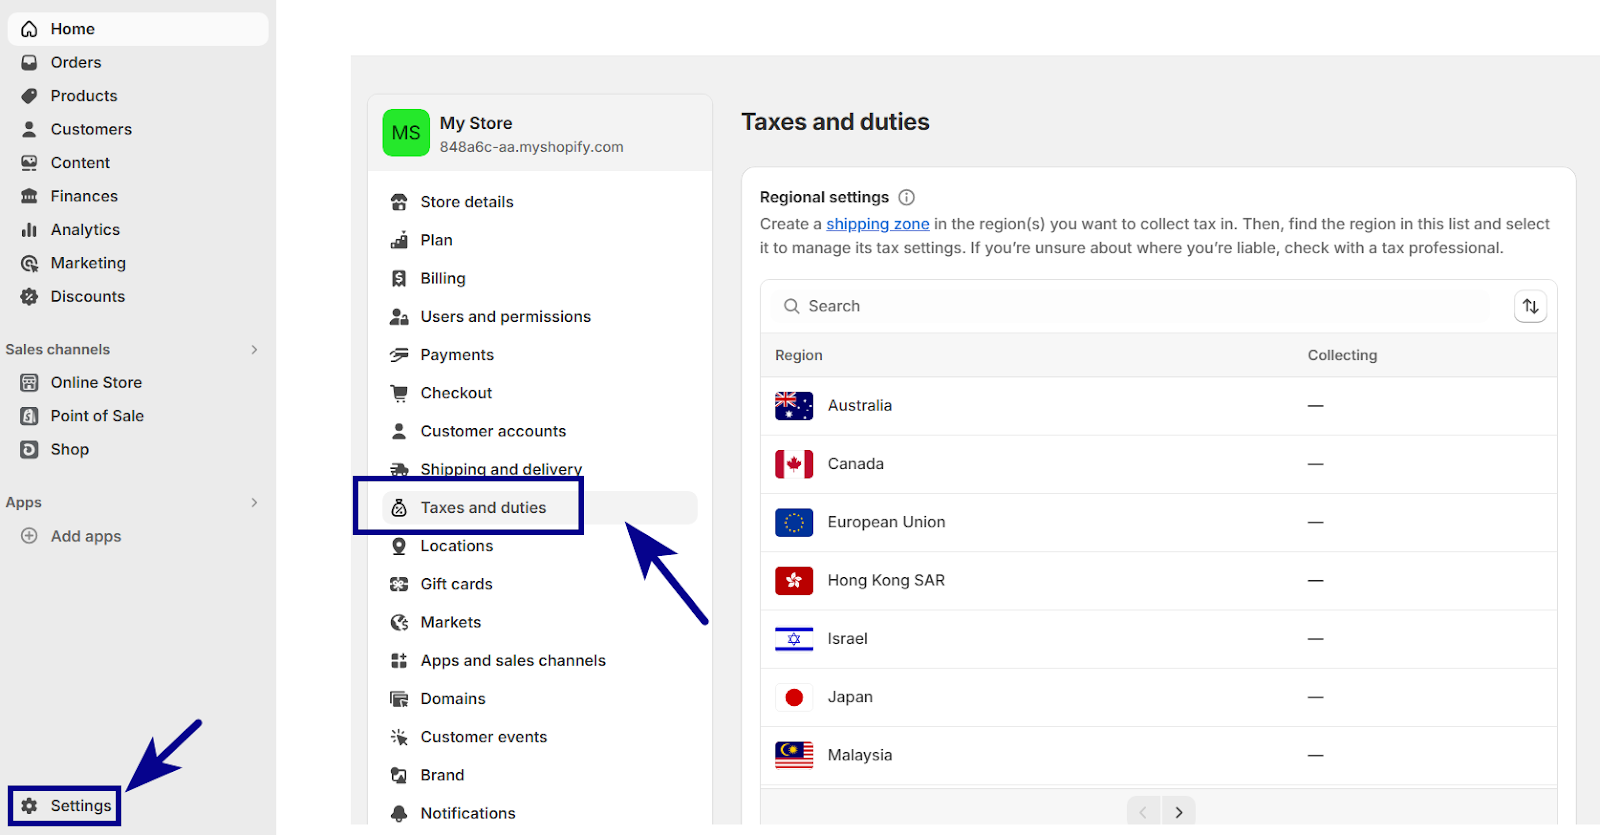Click the Domains icon
The height and width of the screenshot is (835, 1600).
click(399, 699)
